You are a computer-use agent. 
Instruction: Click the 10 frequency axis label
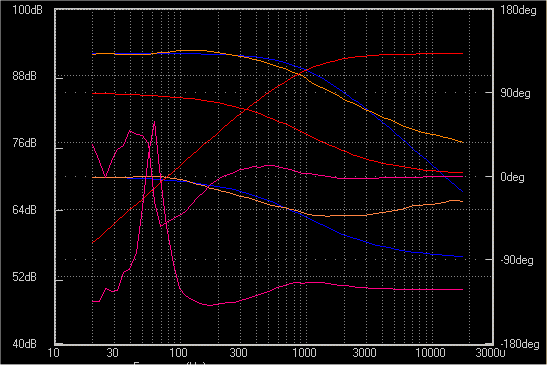(53, 353)
